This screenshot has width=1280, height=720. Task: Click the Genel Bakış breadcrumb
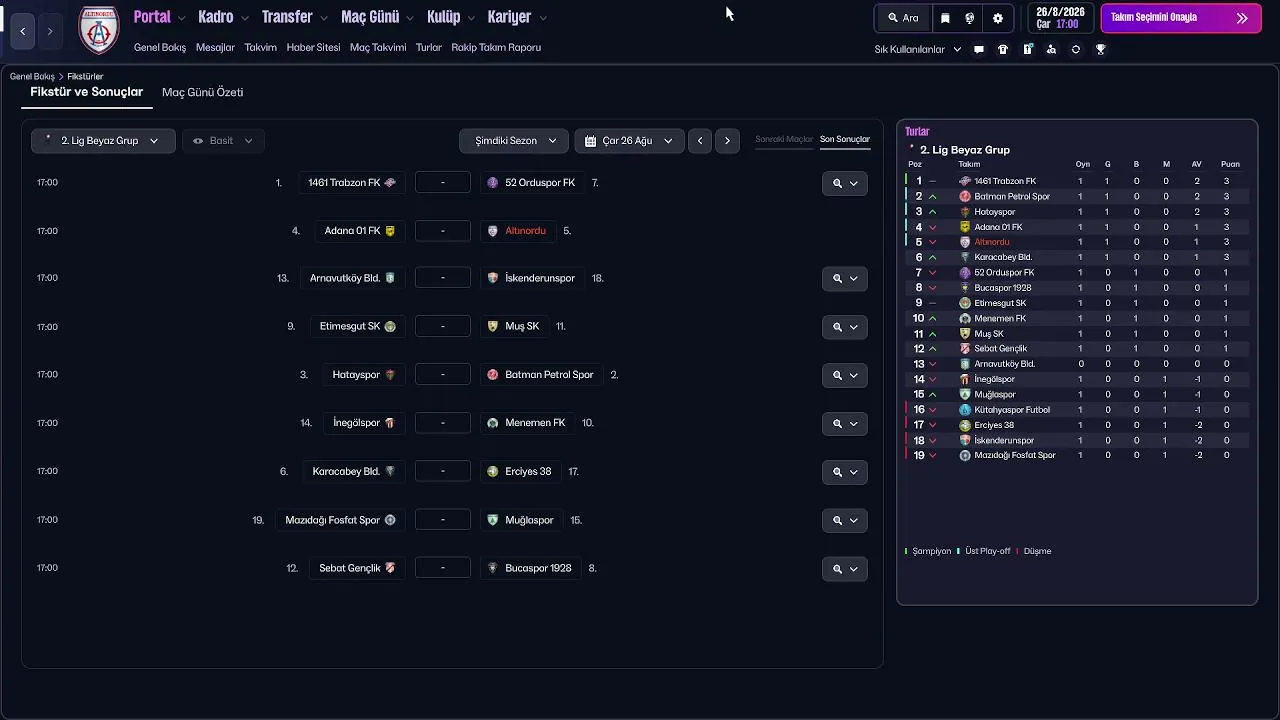pos(32,76)
